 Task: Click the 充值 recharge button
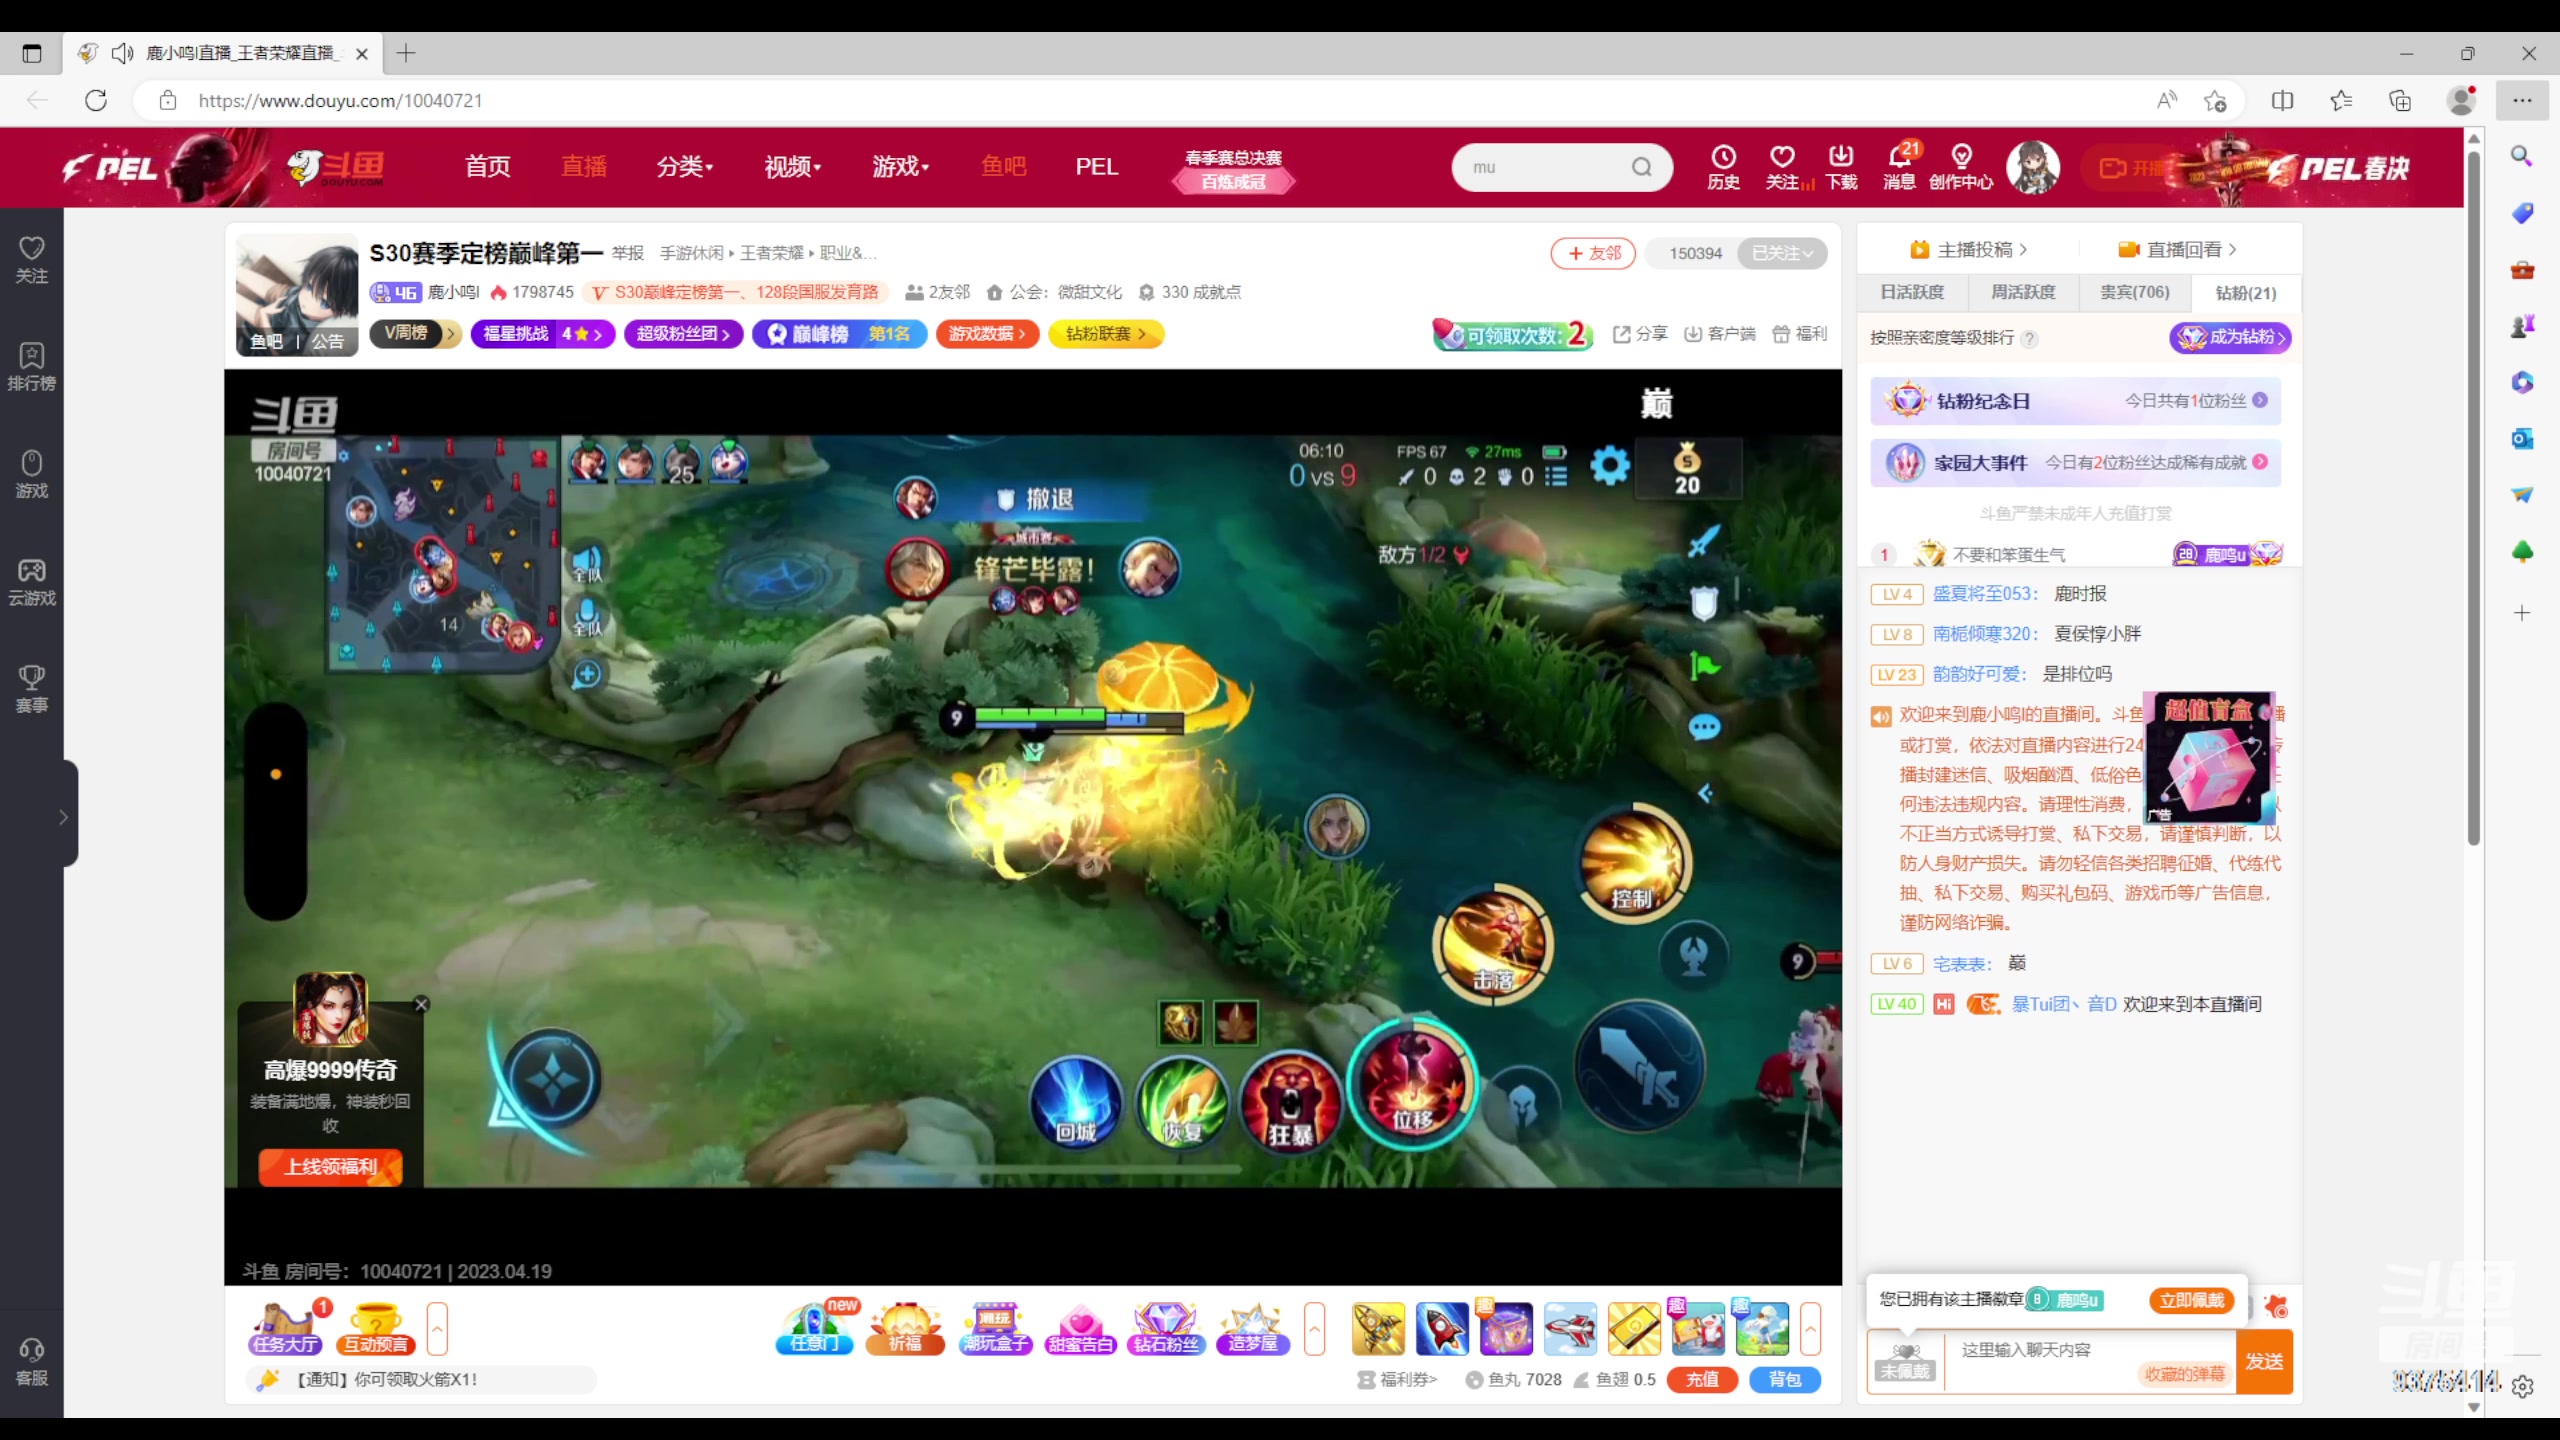pos(1702,1379)
